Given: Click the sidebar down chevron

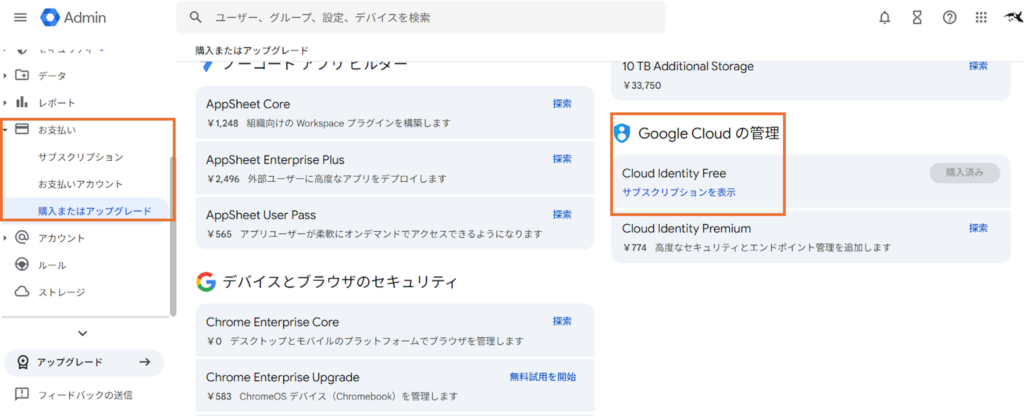Looking at the screenshot, I should (x=83, y=333).
